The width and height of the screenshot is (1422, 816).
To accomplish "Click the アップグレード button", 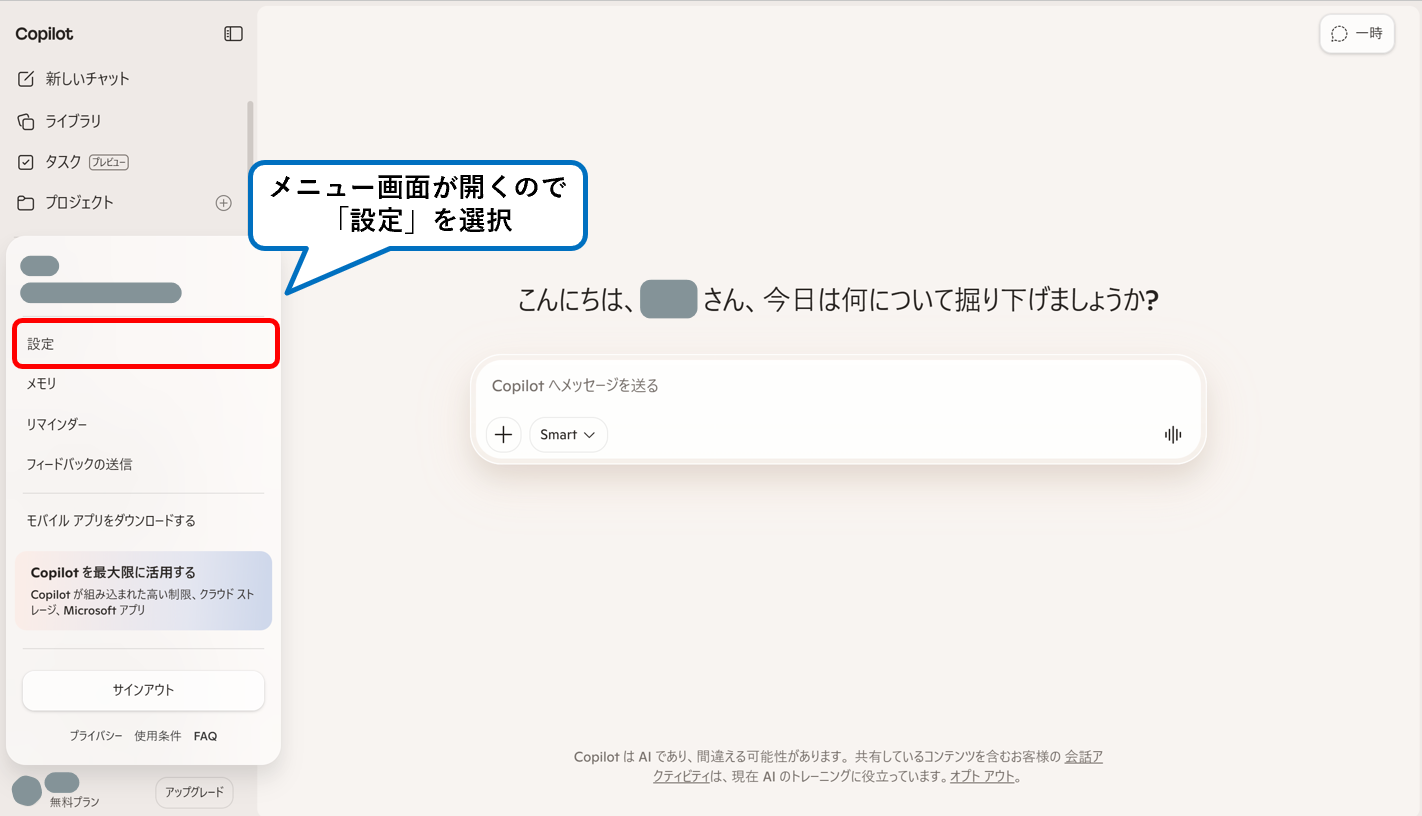I will 194,793.
